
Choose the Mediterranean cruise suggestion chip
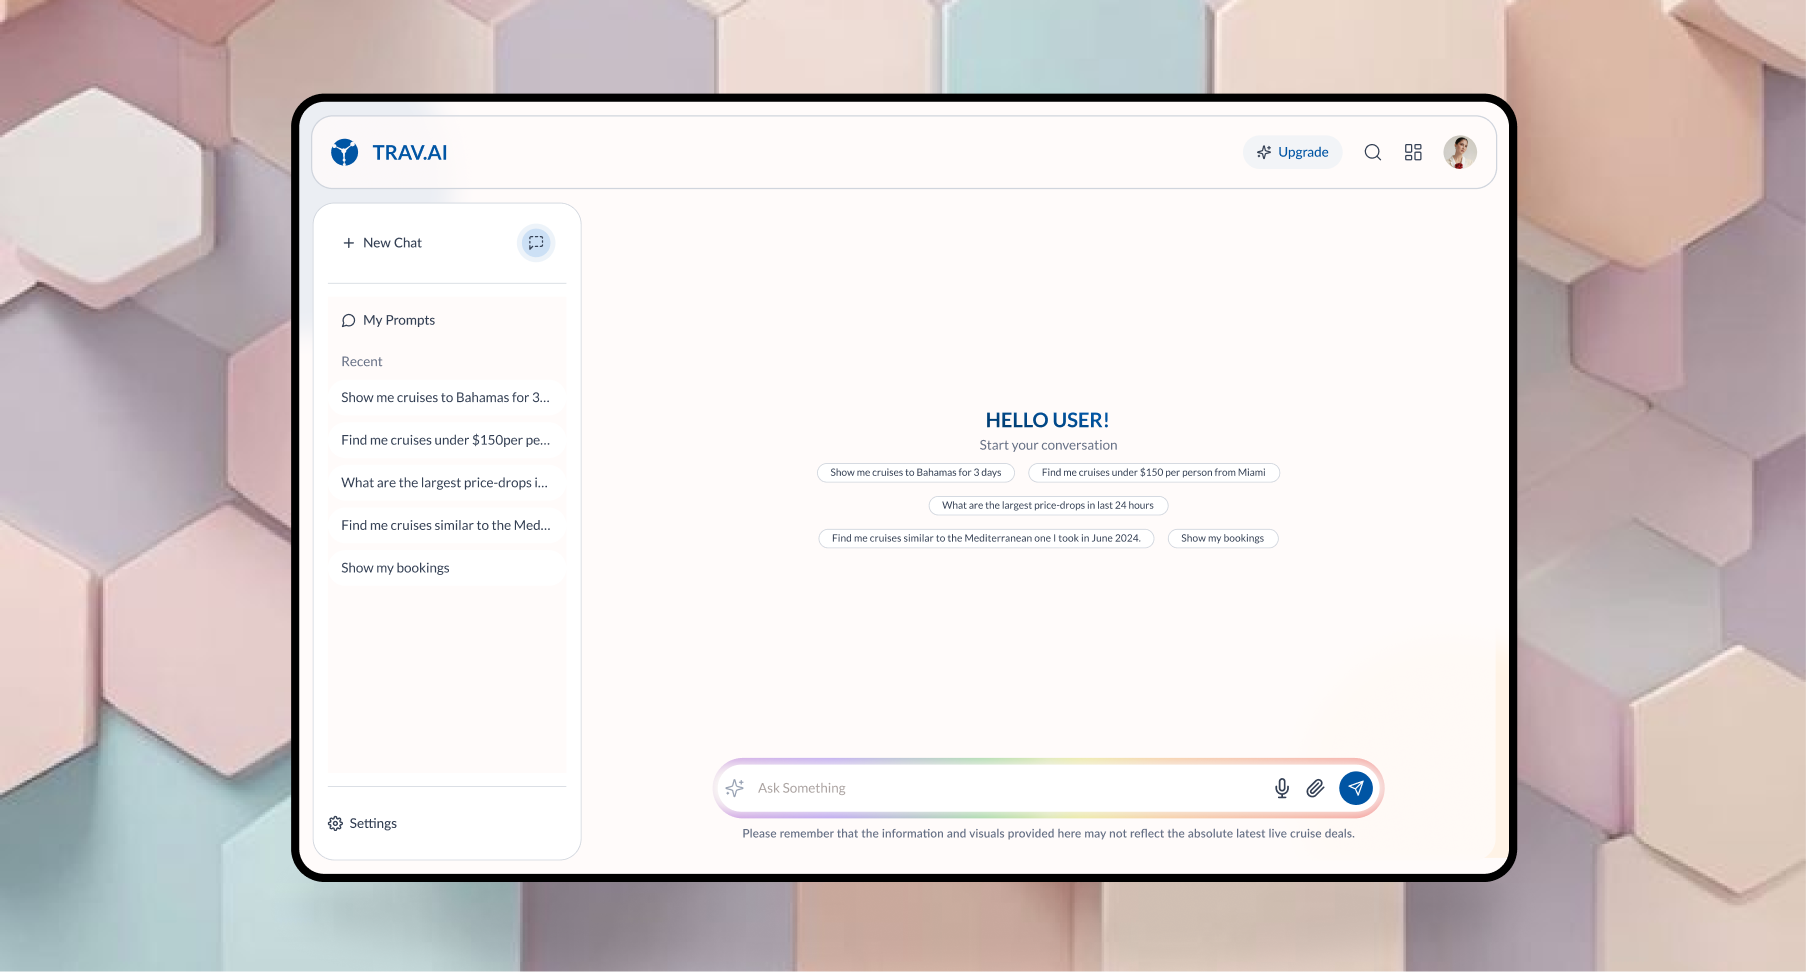click(x=985, y=538)
